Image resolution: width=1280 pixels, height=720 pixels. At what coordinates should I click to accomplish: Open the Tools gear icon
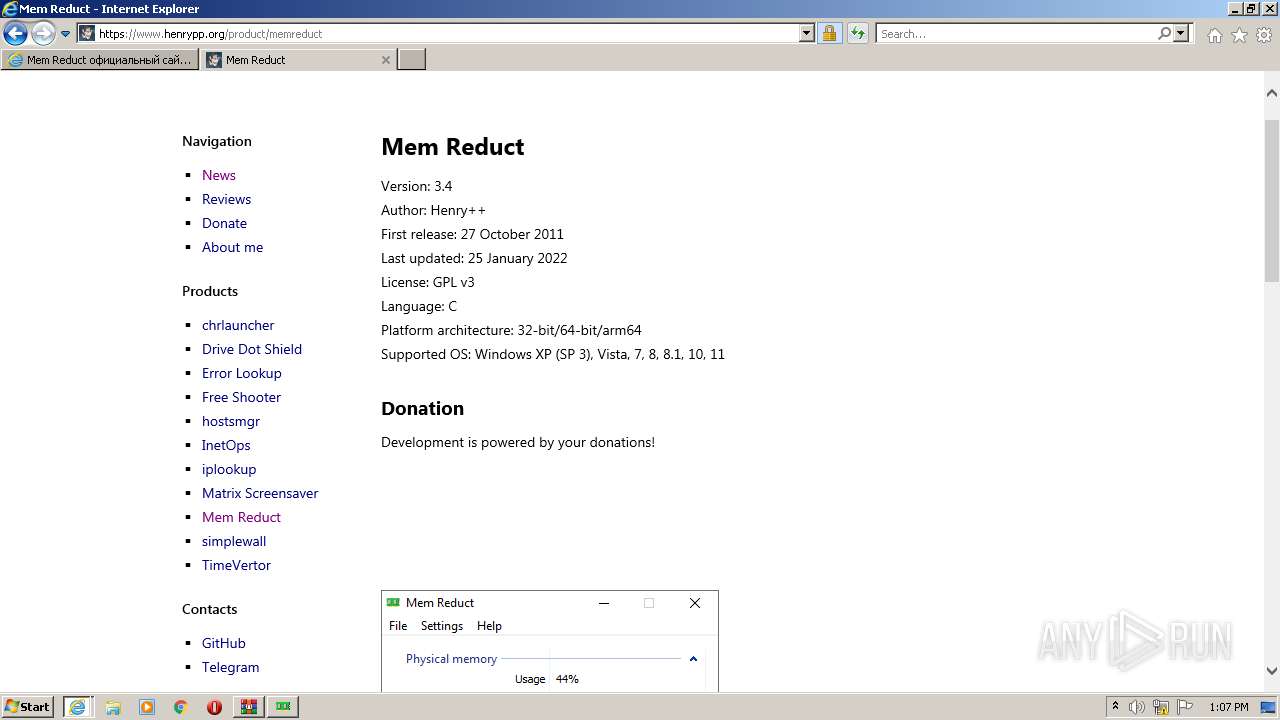click(1264, 35)
